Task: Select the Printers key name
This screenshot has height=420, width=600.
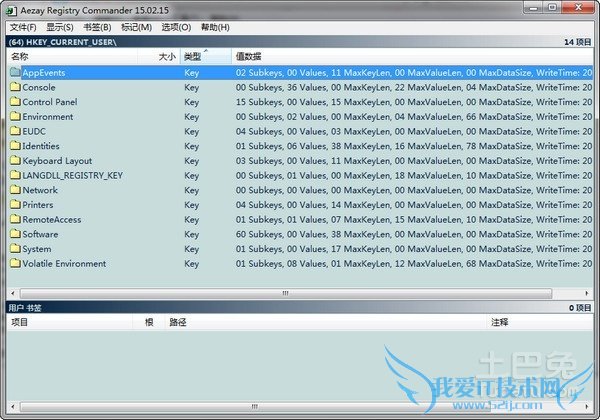Action: click(x=38, y=205)
